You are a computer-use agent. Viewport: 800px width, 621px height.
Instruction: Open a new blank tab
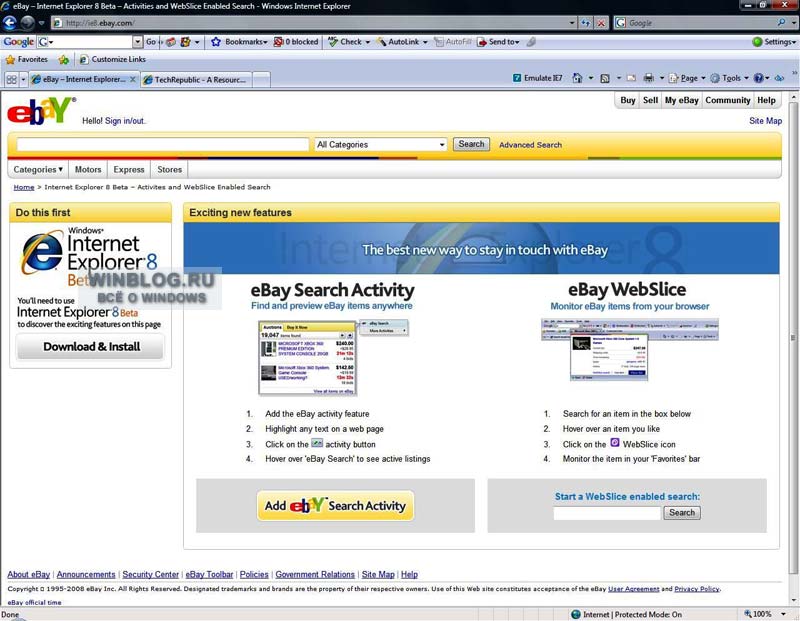tap(261, 80)
